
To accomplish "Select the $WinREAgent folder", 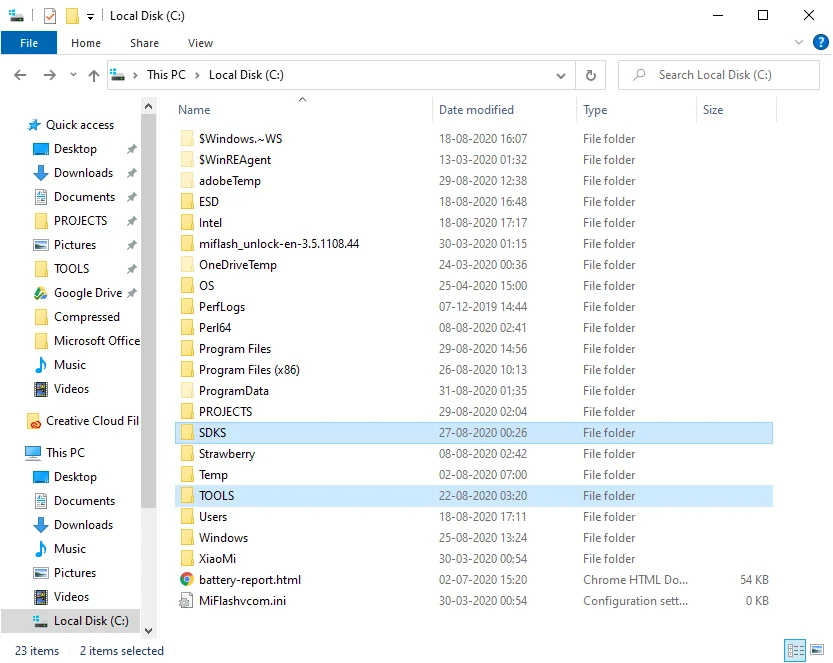I will click(235, 160).
